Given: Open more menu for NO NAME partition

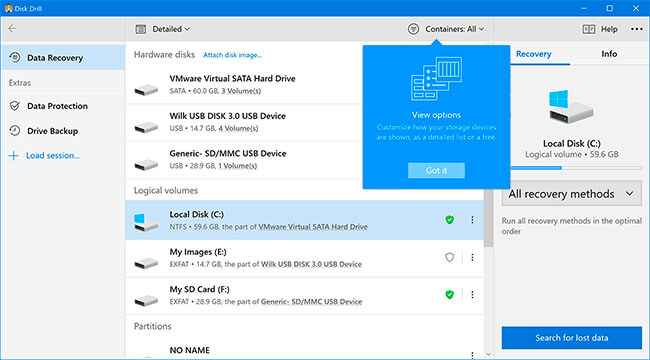Looking at the screenshot, I should click(x=472, y=355).
